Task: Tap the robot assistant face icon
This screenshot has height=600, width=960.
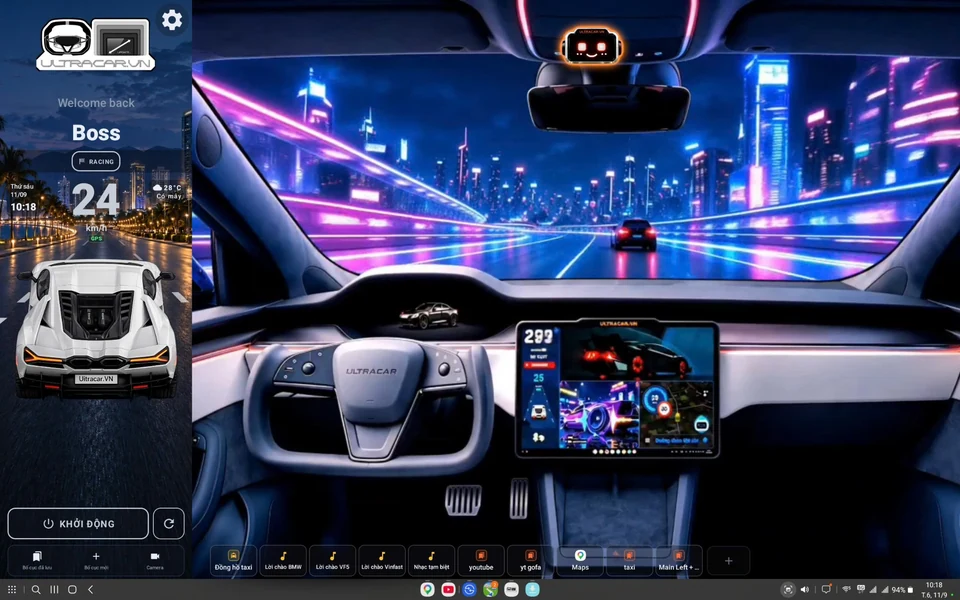Action: pos(591,46)
